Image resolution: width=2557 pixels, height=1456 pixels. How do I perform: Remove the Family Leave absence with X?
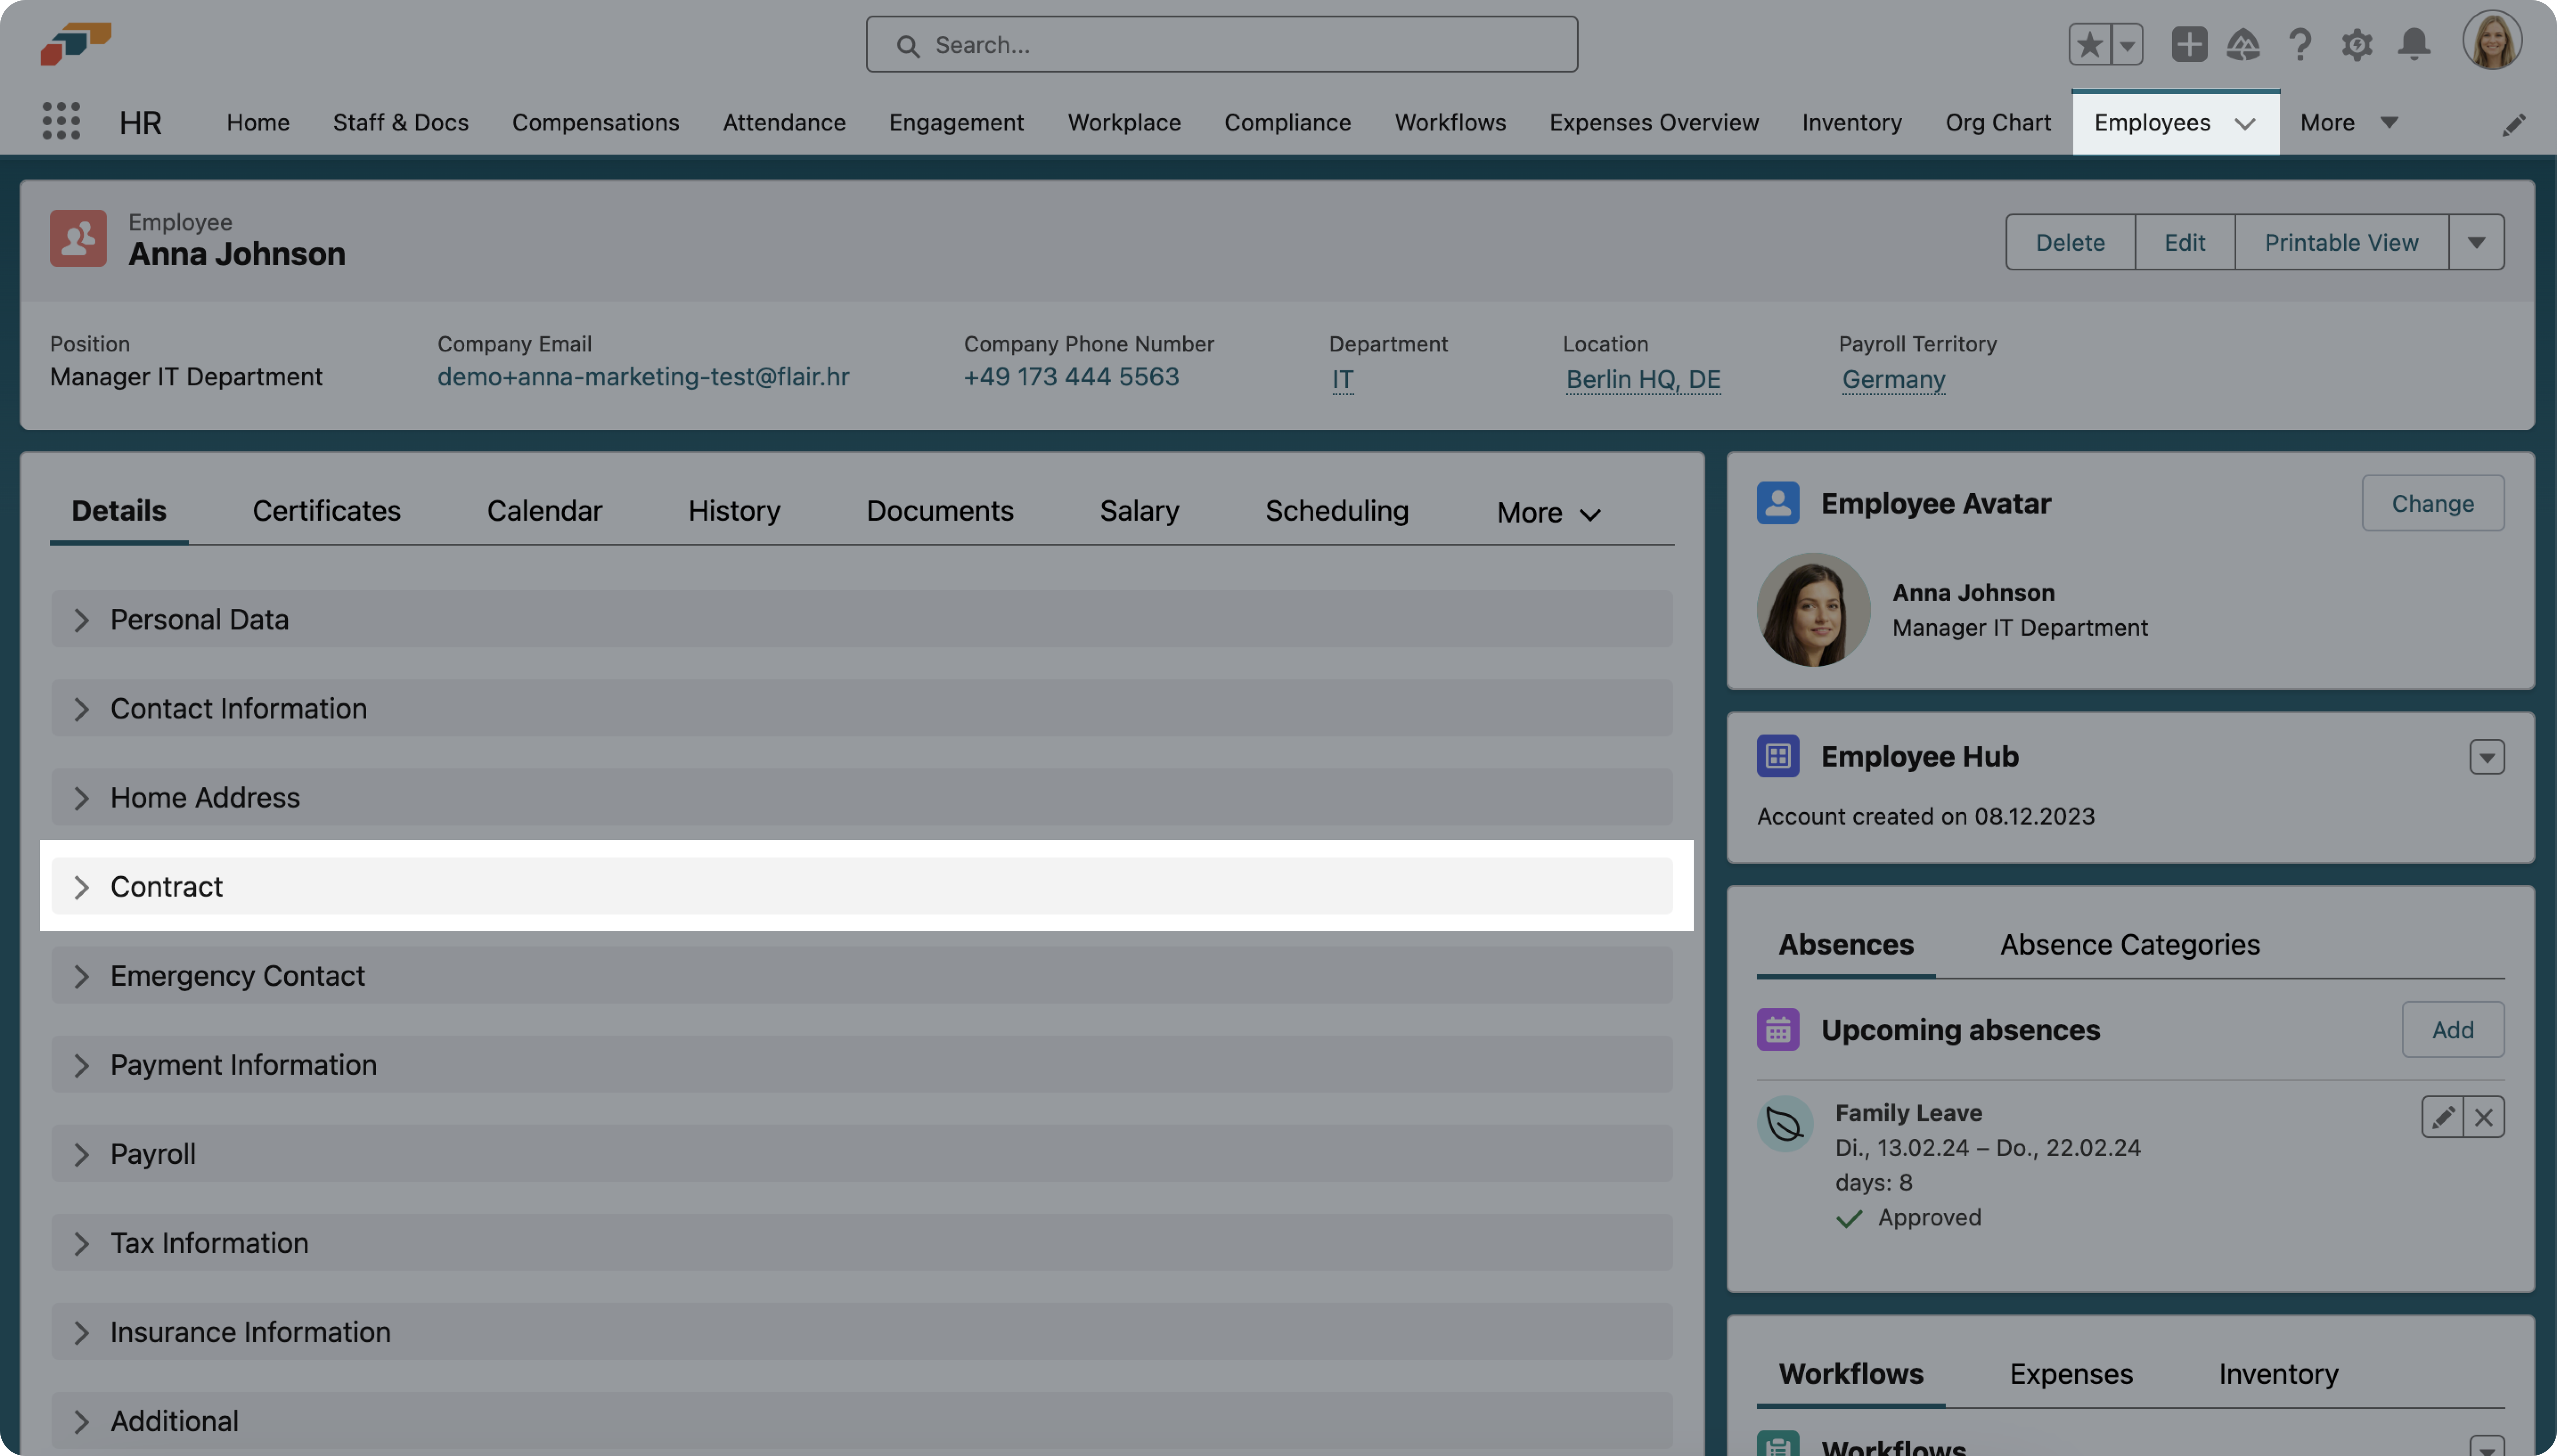click(2484, 1117)
